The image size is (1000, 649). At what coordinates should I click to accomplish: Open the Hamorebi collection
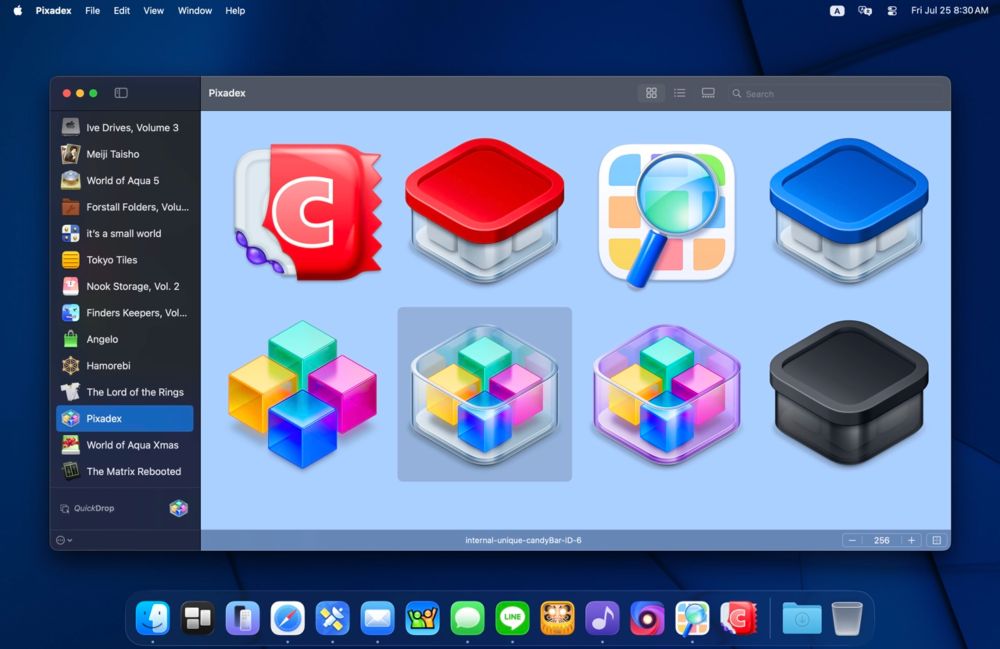(125, 365)
